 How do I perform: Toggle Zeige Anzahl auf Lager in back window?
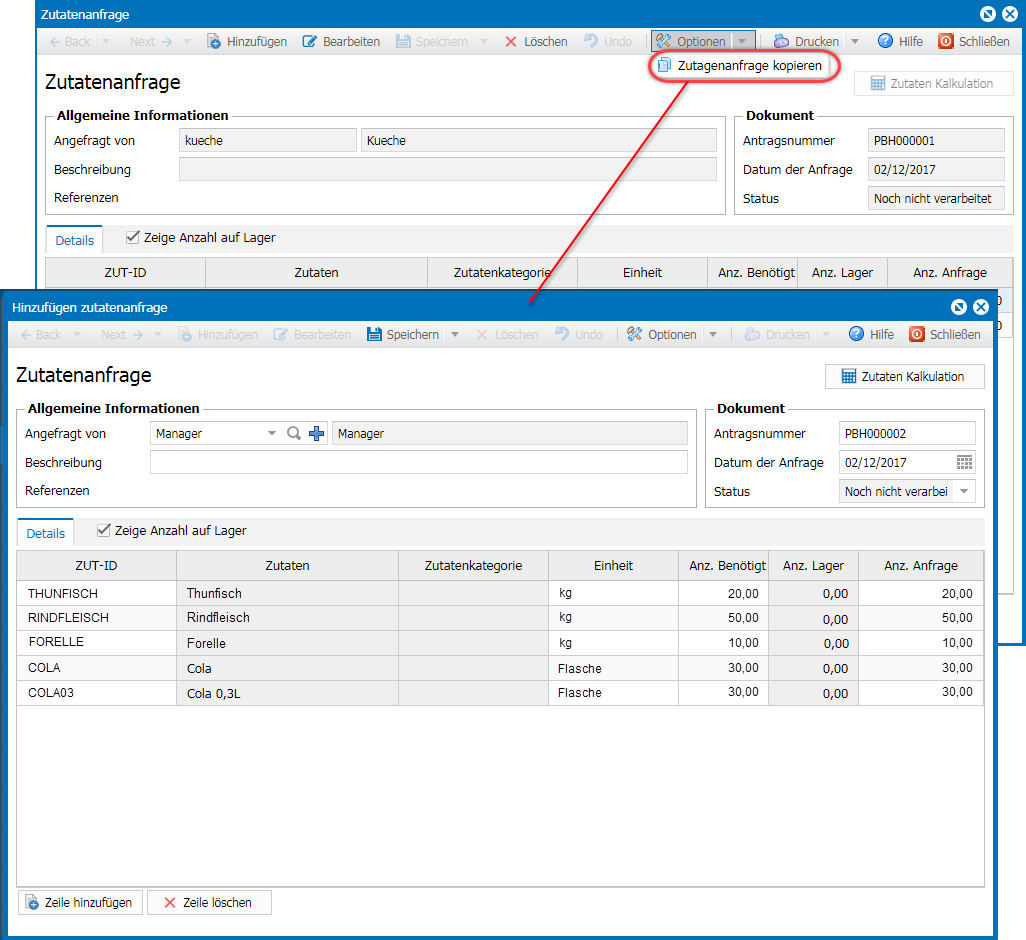[133, 237]
